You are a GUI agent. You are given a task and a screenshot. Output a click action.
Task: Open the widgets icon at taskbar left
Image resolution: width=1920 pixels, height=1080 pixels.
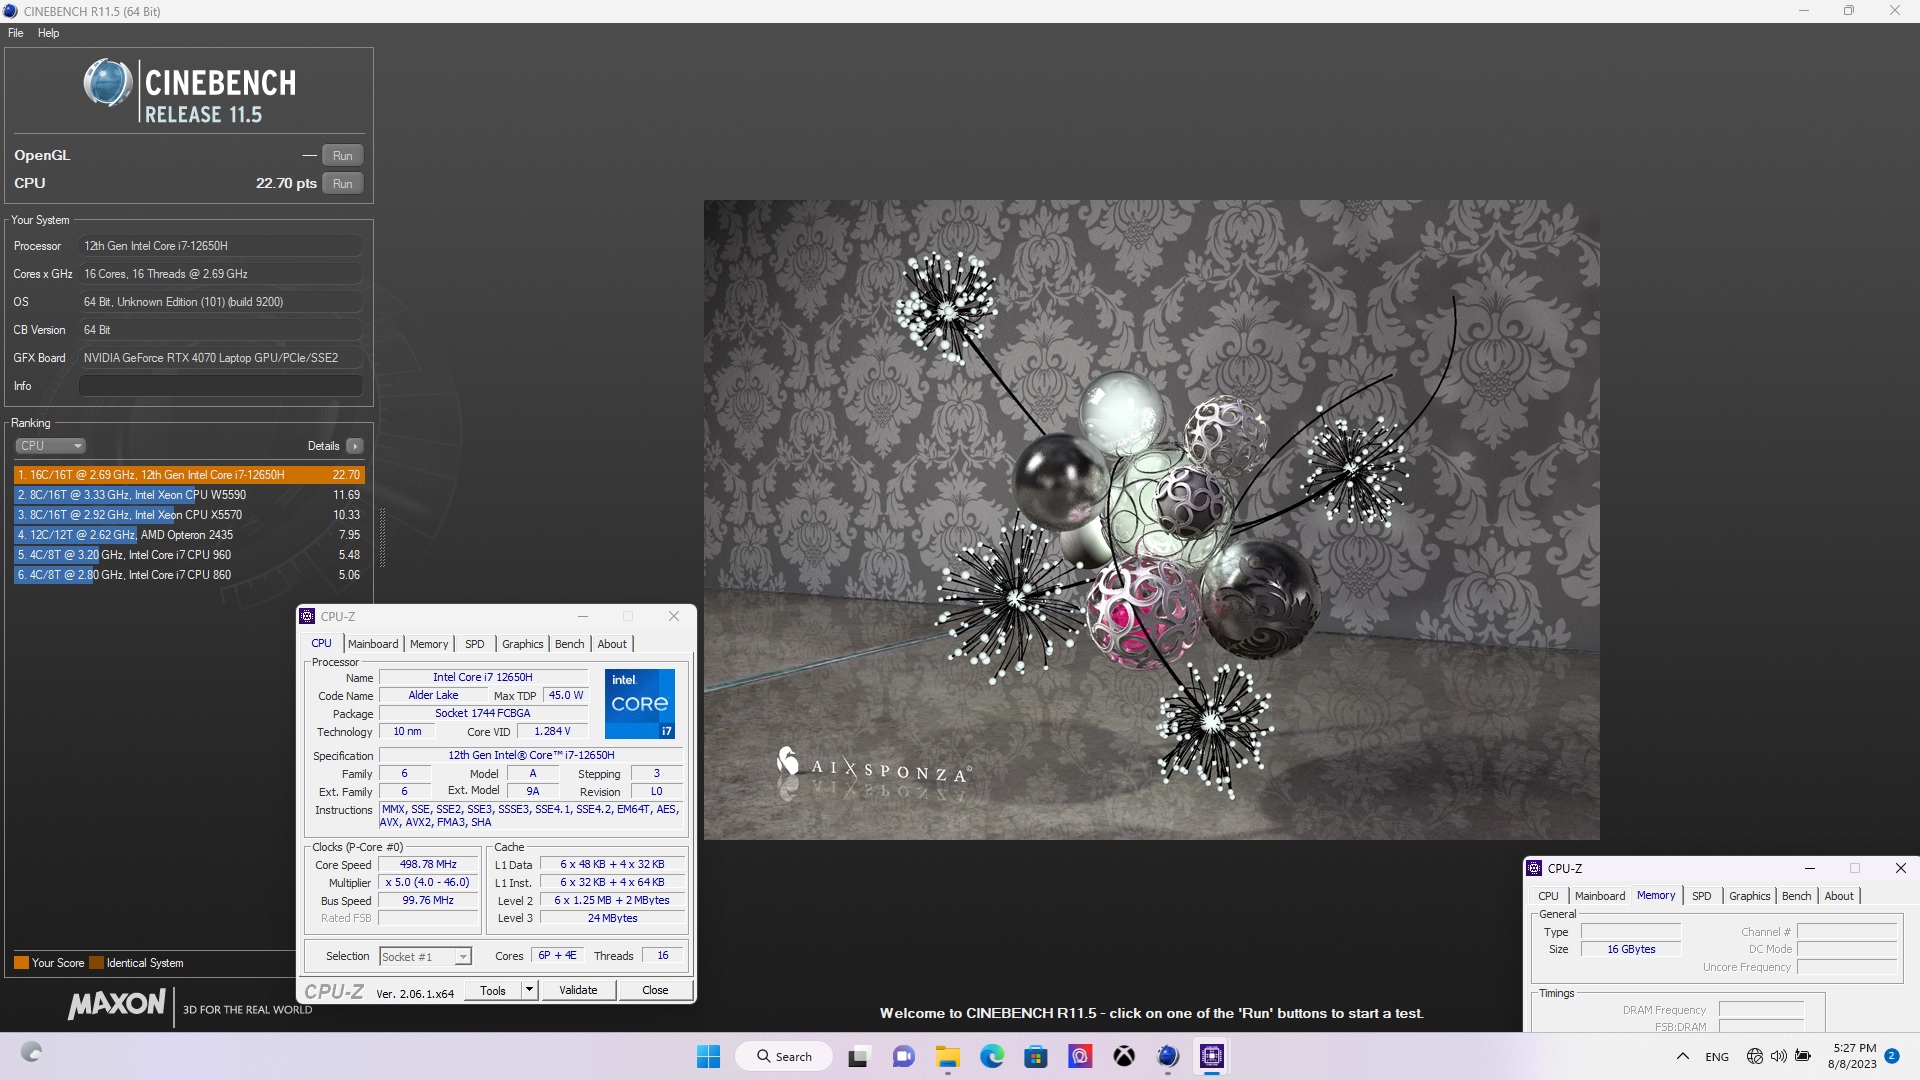point(32,1053)
